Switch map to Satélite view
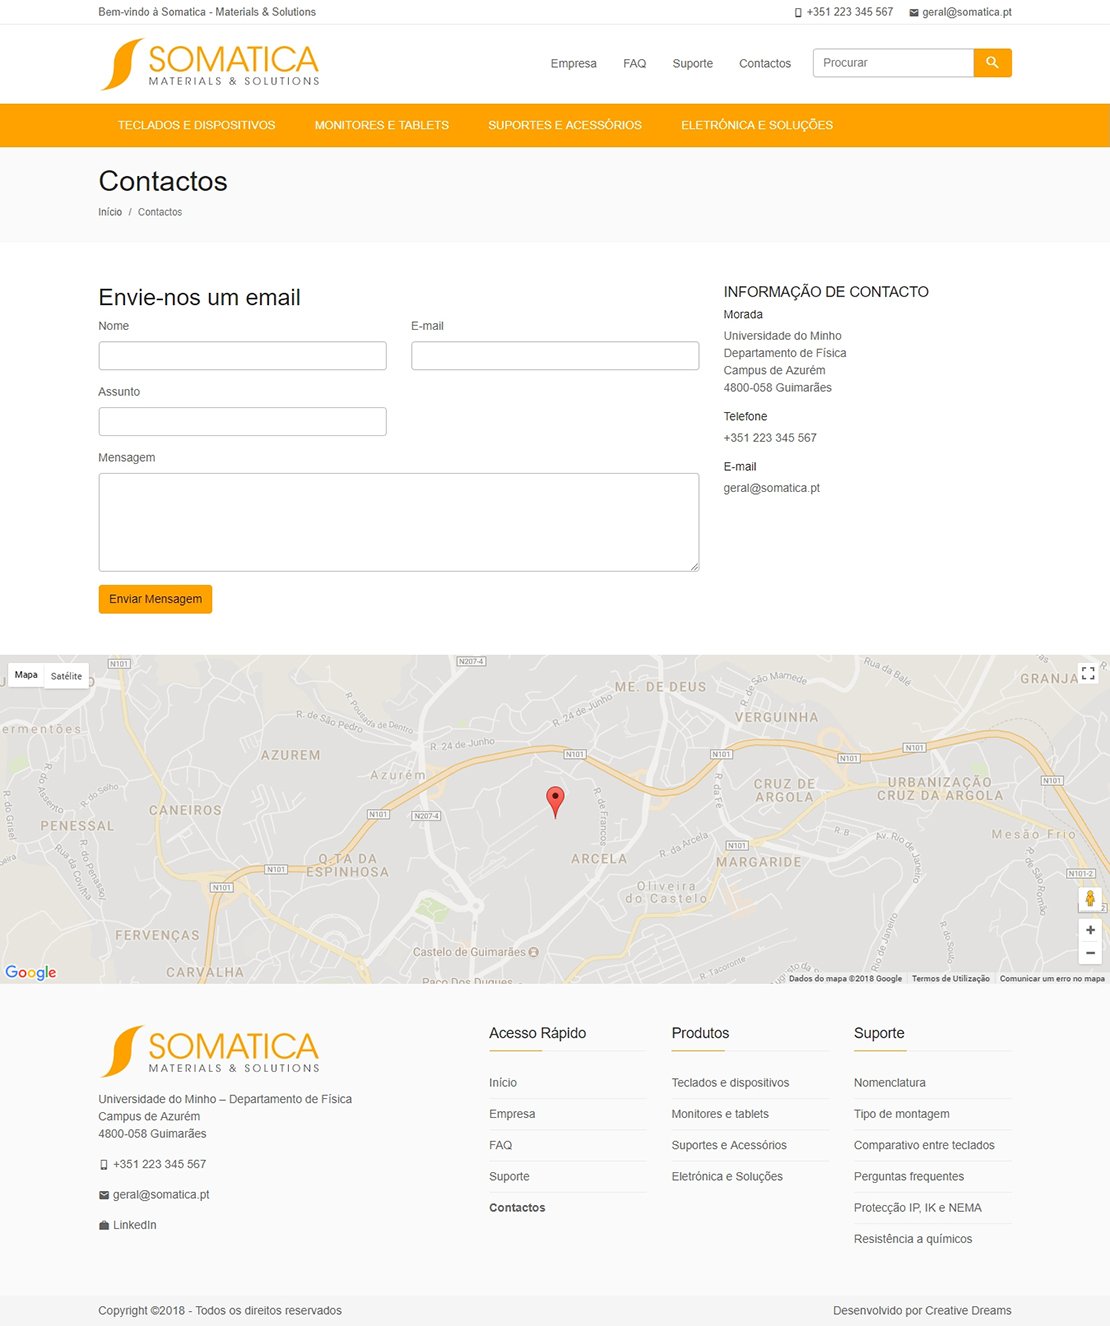This screenshot has width=1110, height=1326. [x=67, y=676]
